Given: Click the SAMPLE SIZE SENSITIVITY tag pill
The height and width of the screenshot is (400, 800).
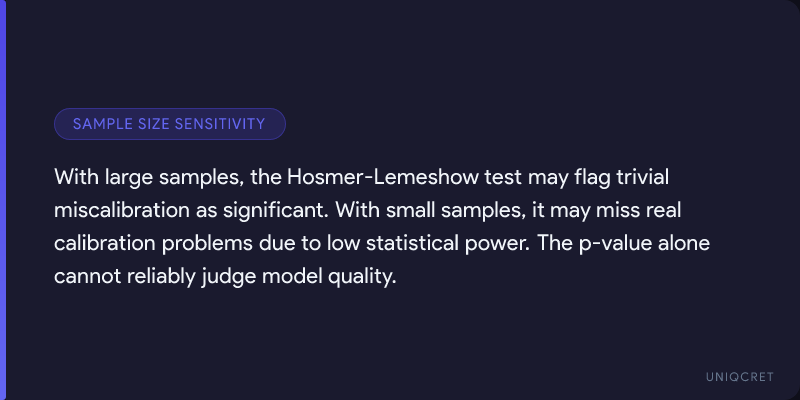Looking at the screenshot, I should pos(170,124).
